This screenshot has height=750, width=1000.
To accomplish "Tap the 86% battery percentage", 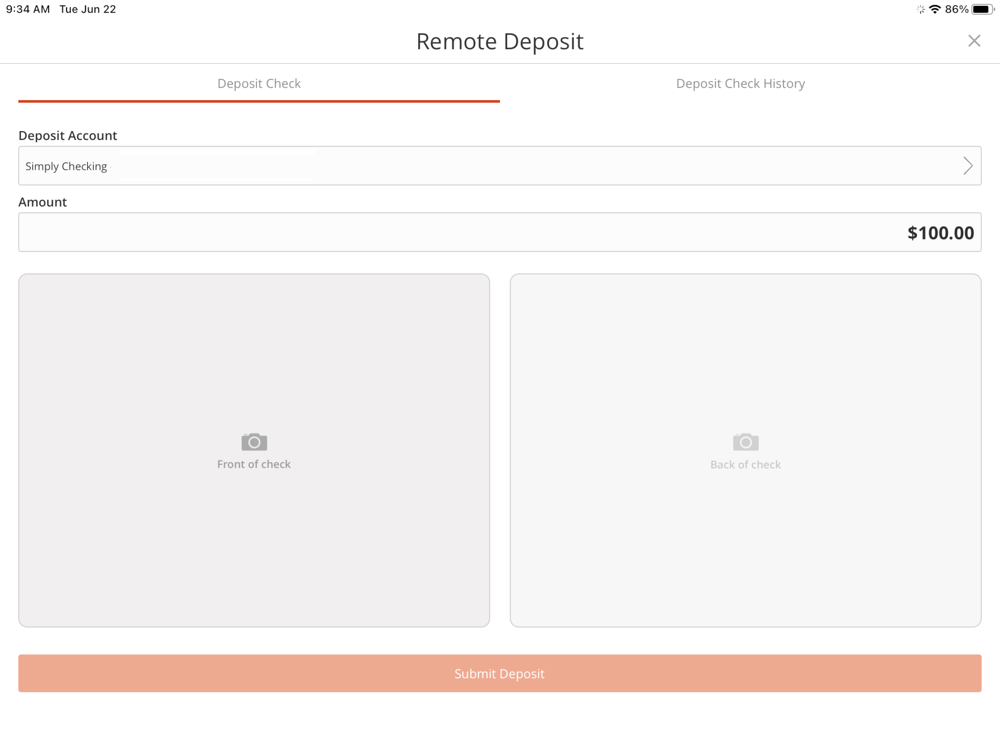I will point(957,9).
